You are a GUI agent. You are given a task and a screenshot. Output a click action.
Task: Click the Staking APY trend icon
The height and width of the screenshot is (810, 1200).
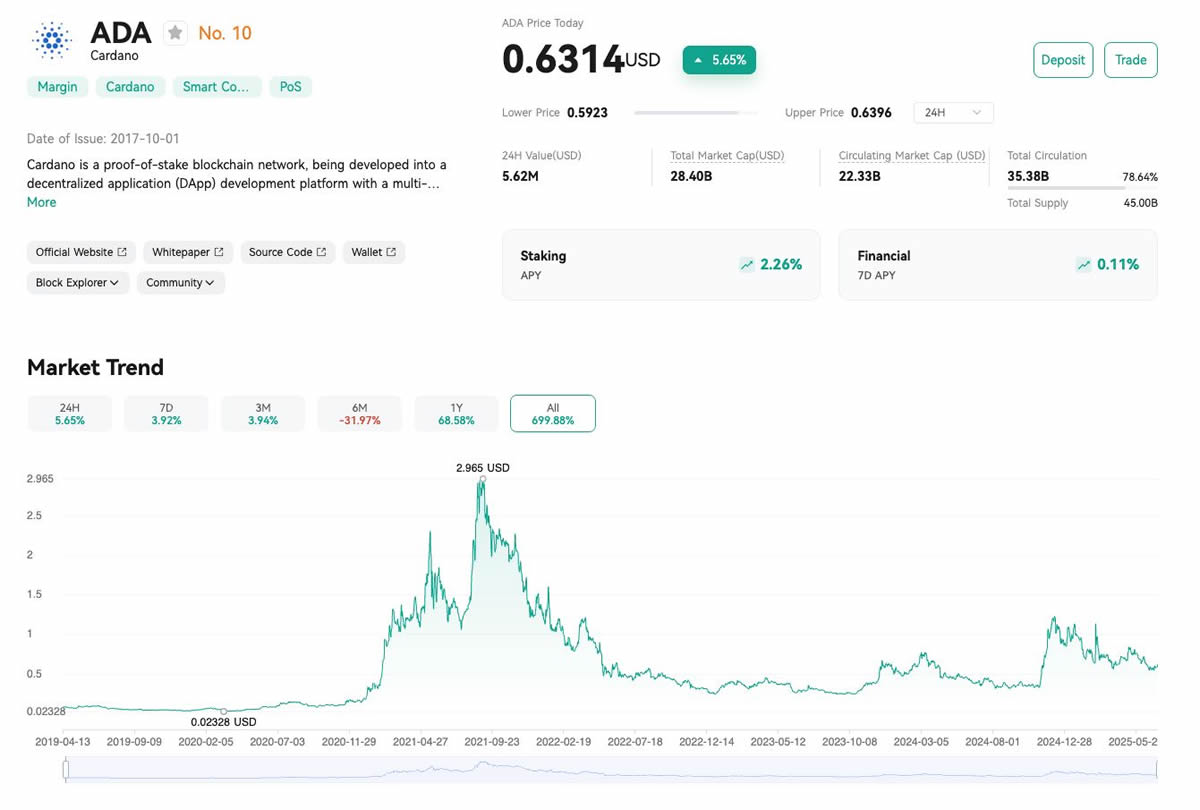click(746, 265)
